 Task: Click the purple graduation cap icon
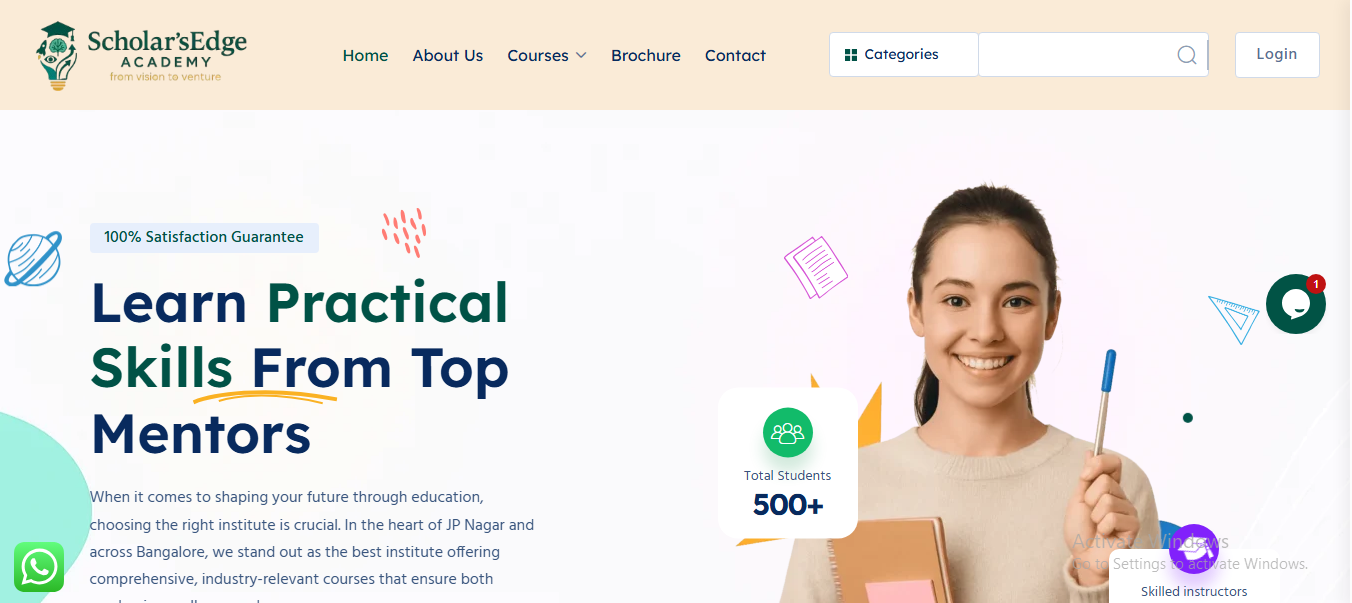point(1193,548)
